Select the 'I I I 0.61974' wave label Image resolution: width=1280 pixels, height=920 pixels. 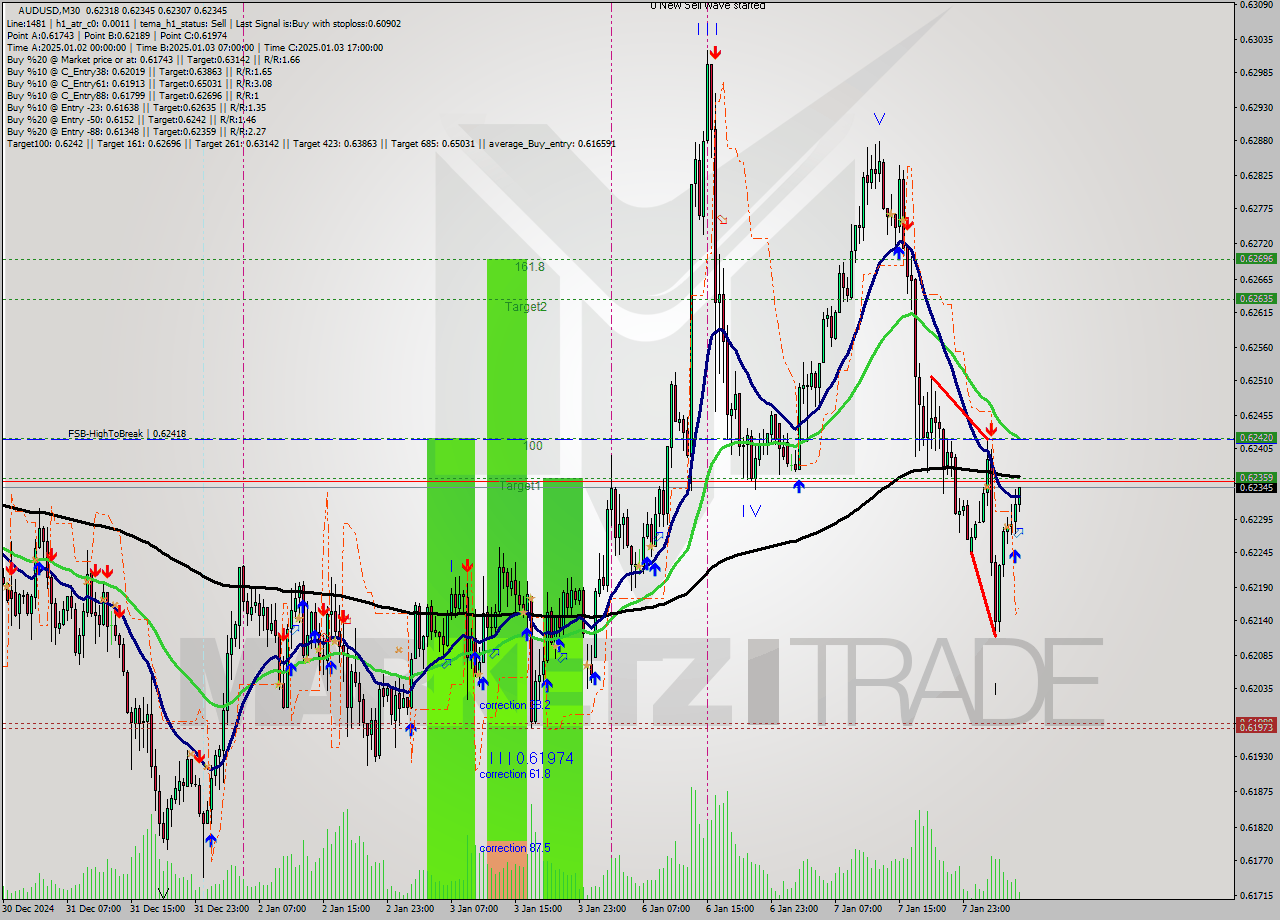(531, 758)
